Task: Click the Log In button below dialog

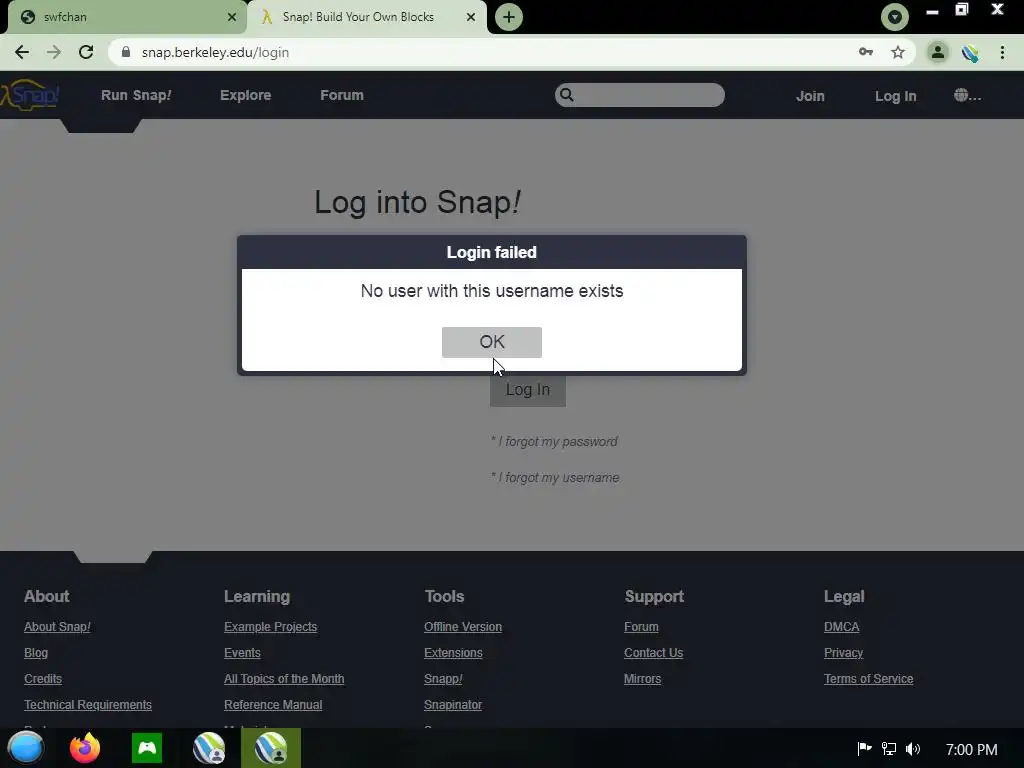Action: tap(528, 390)
